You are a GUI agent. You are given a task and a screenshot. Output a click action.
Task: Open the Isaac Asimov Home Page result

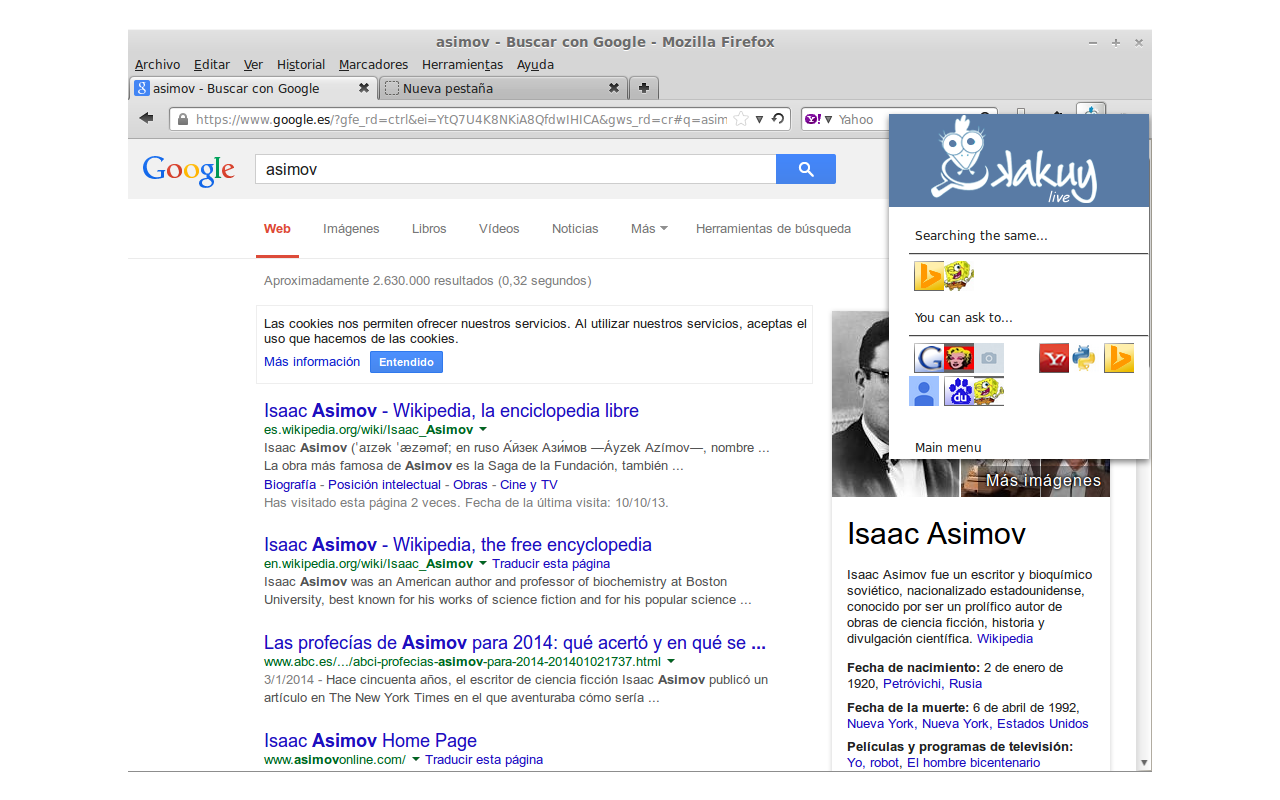click(370, 741)
